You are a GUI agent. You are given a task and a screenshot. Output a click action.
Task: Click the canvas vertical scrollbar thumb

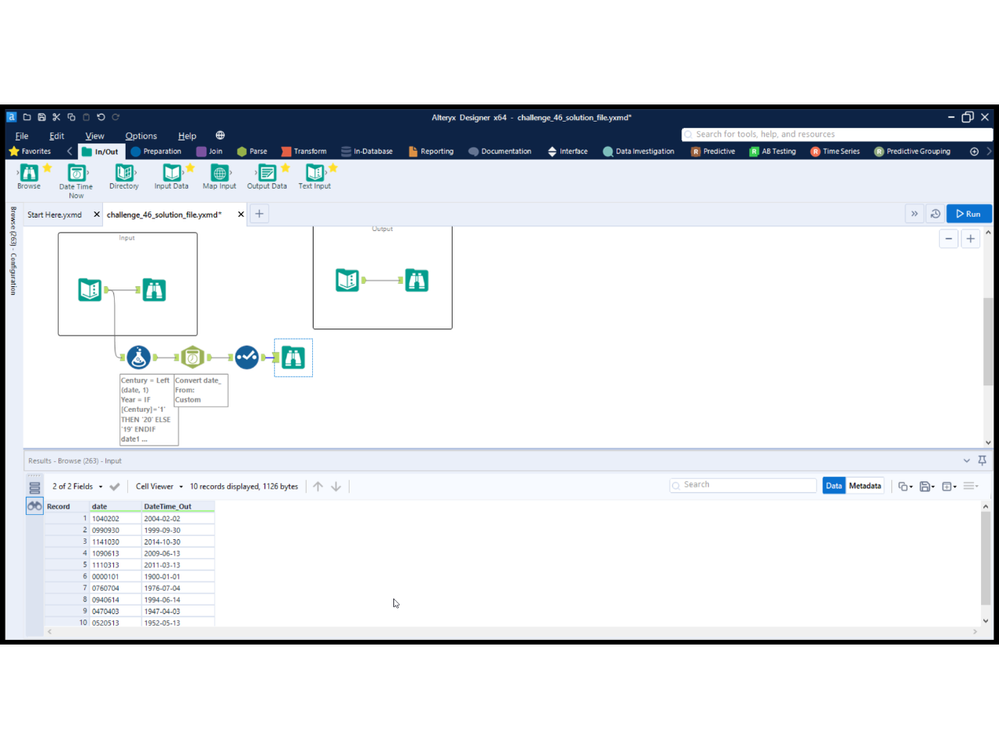click(x=988, y=340)
